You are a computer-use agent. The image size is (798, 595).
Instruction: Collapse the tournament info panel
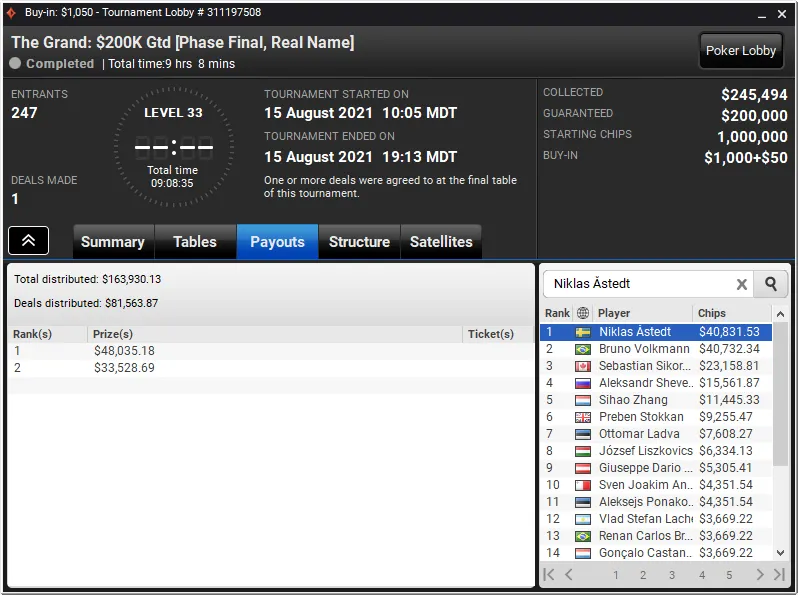28,240
